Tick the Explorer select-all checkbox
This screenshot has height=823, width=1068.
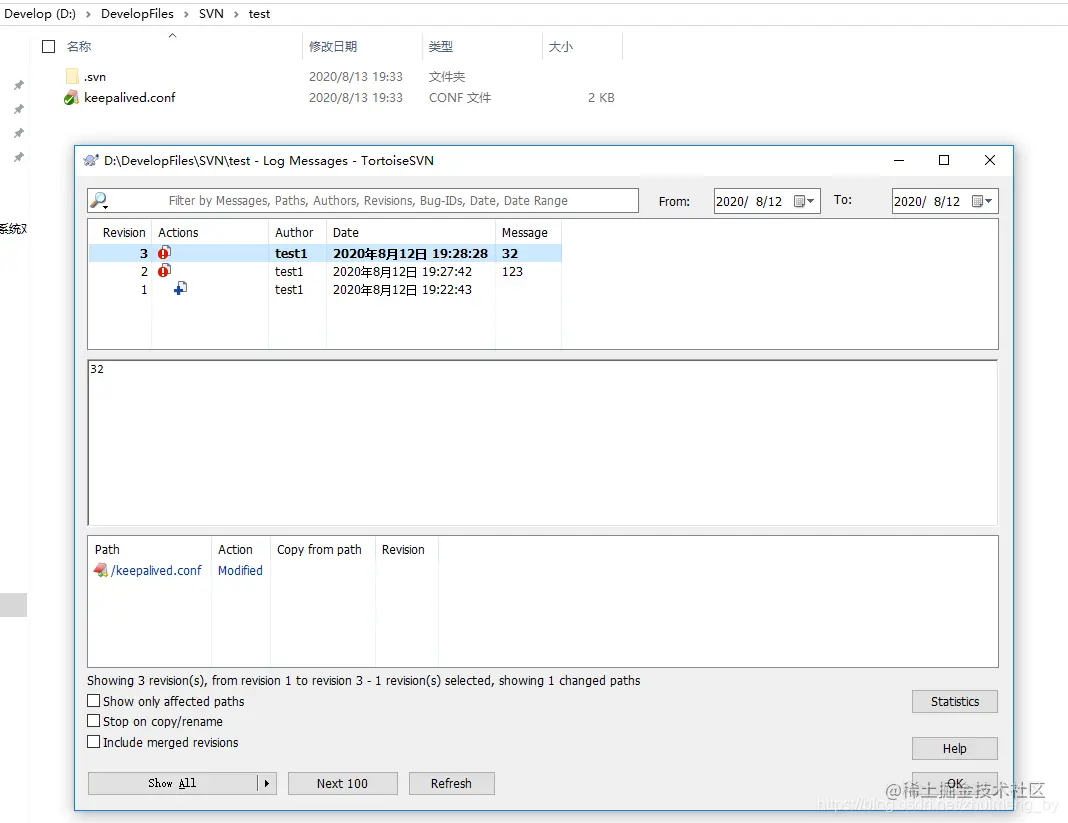[x=48, y=46]
